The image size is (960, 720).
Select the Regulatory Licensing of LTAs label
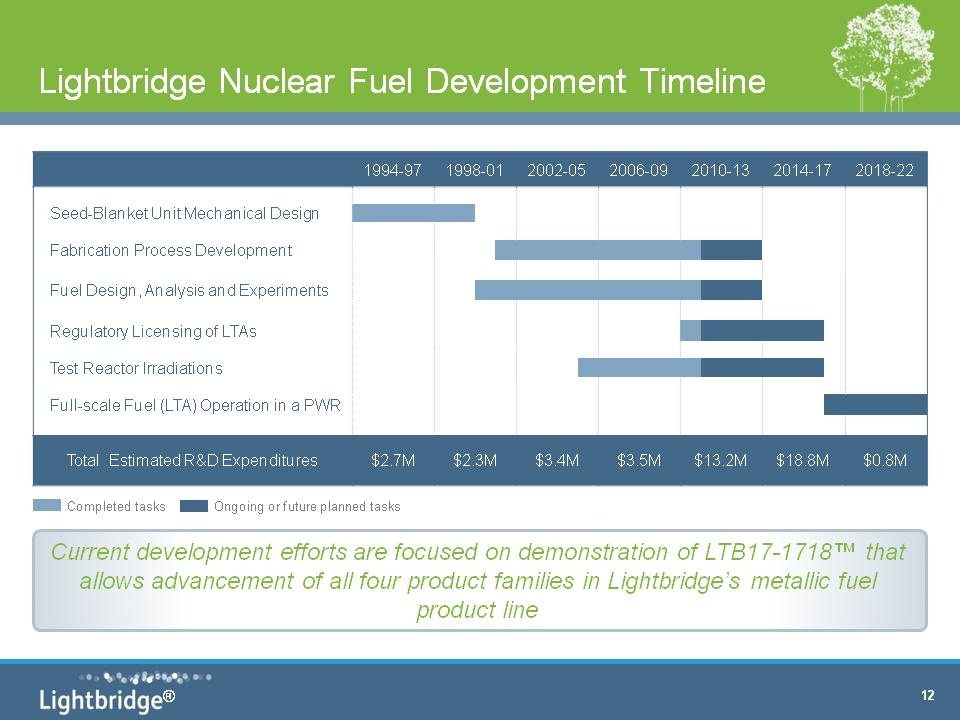(x=153, y=331)
